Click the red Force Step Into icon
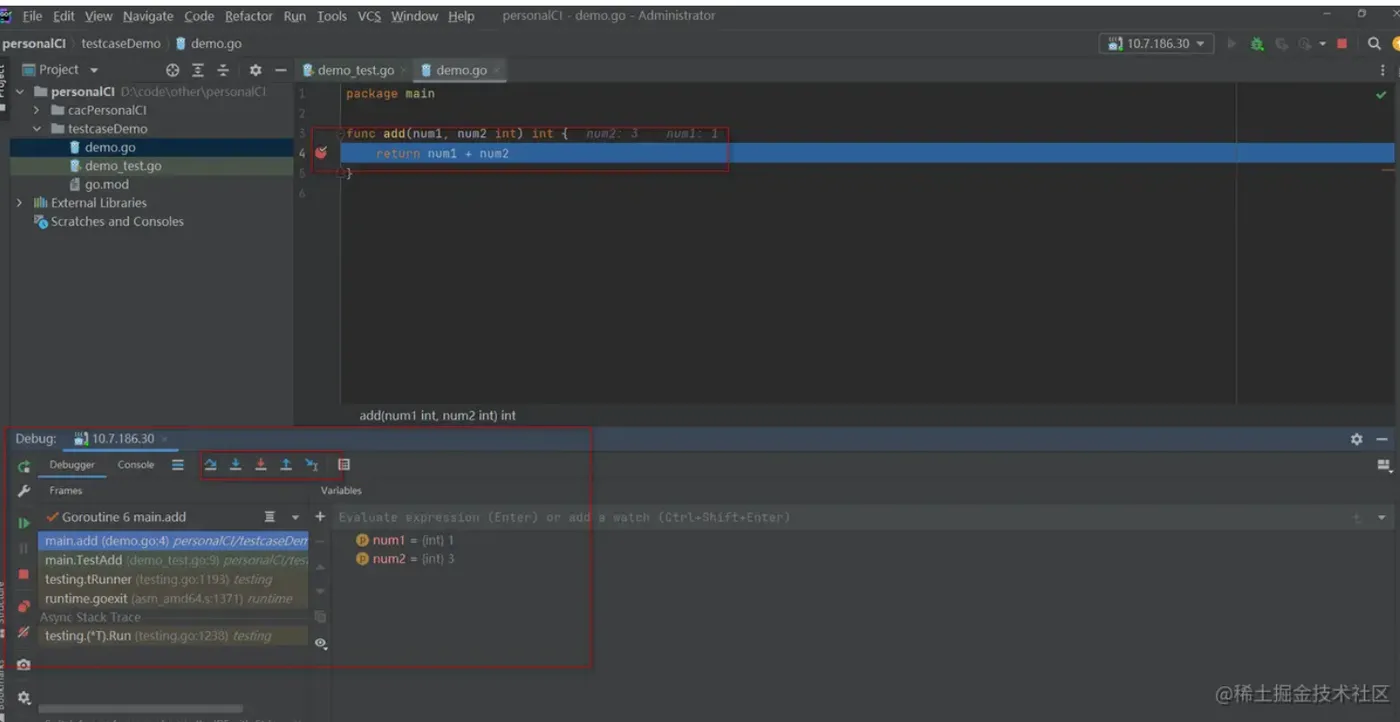1400x722 pixels. pos(261,464)
